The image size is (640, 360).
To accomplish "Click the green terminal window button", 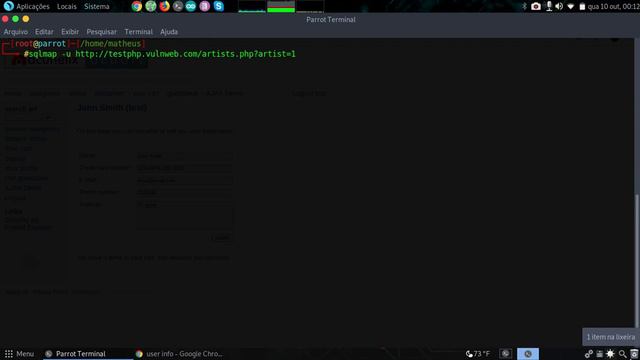I will pyautogui.click(x=16, y=19).
